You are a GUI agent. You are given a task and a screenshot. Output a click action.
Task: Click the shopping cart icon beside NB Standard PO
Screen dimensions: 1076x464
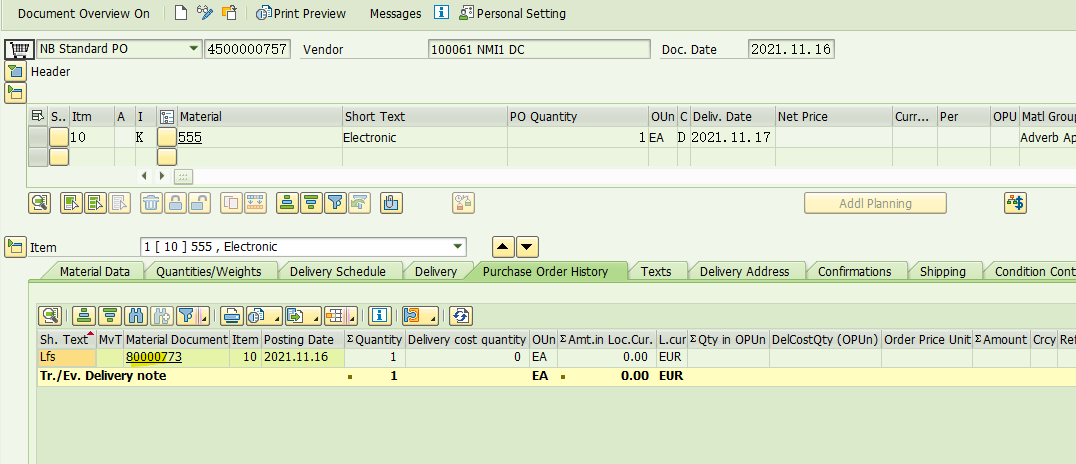pyautogui.click(x=18, y=49)
